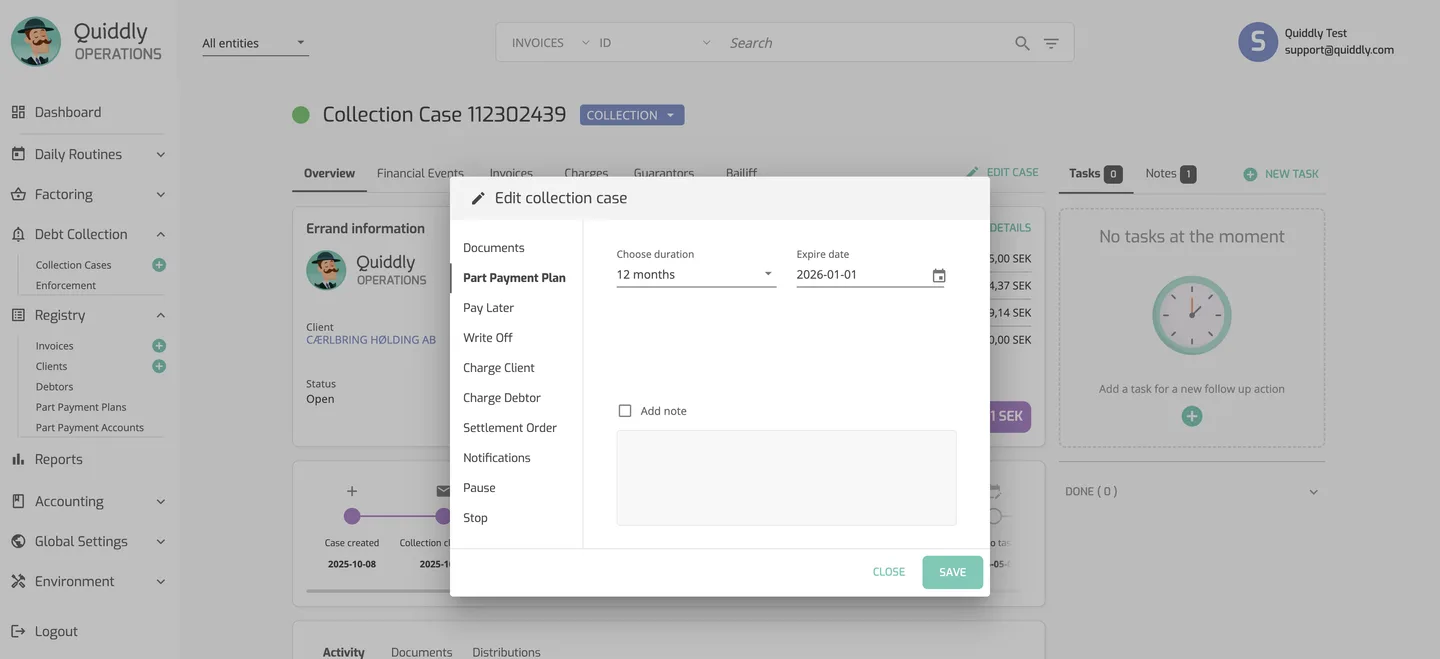Select Documents in edit dialog
The width and height of the screenshot is (1440, 659).
(494, 248)
